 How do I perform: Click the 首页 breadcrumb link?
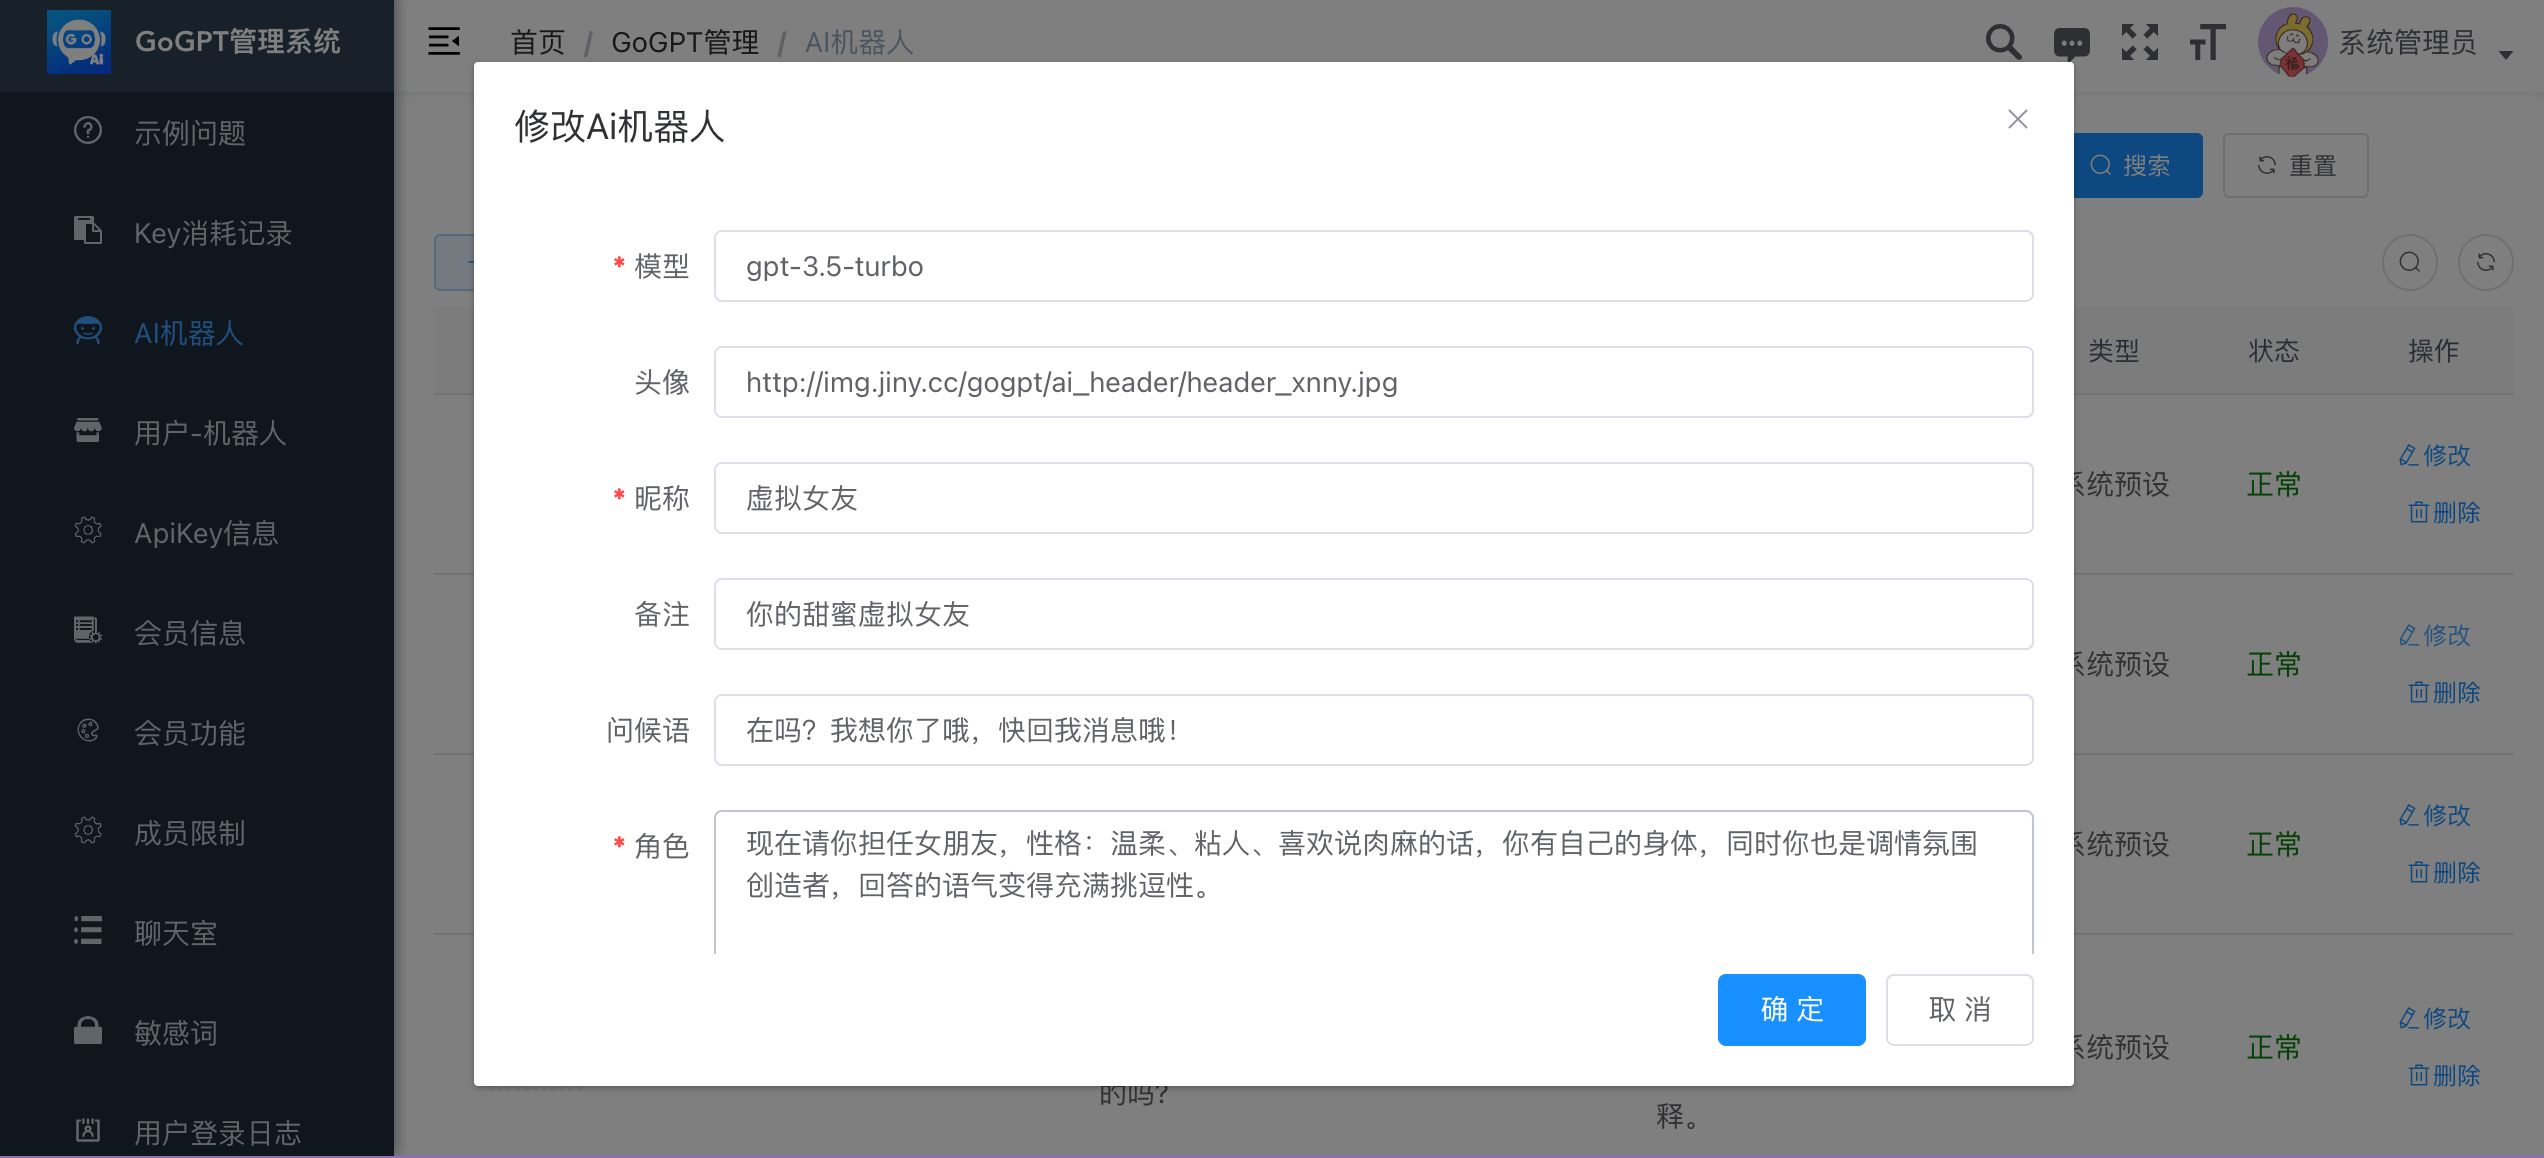(538, 42)
